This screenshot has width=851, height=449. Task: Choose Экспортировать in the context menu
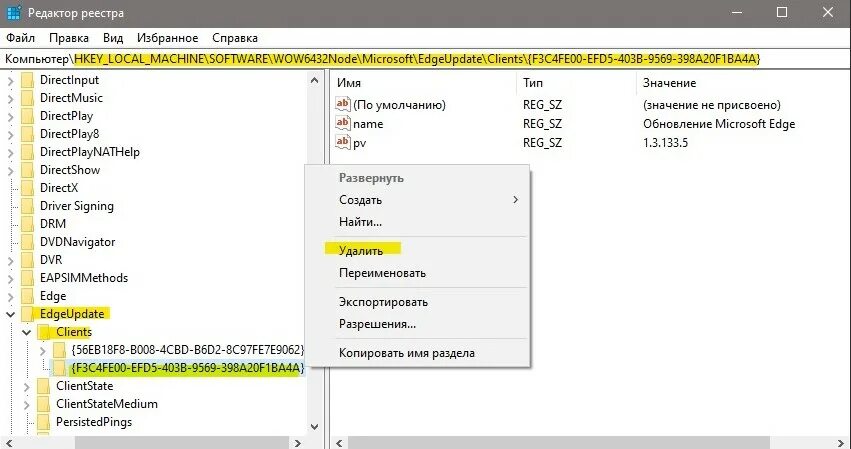pos(383,302)
